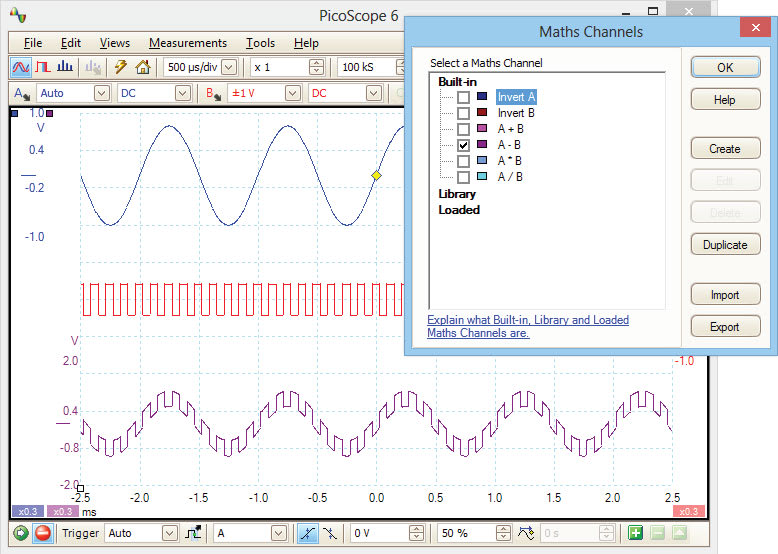This screenshot has width=778, height=554.
Task: Enable the A * B maths channel checkbox
Action: pos(463,161)
